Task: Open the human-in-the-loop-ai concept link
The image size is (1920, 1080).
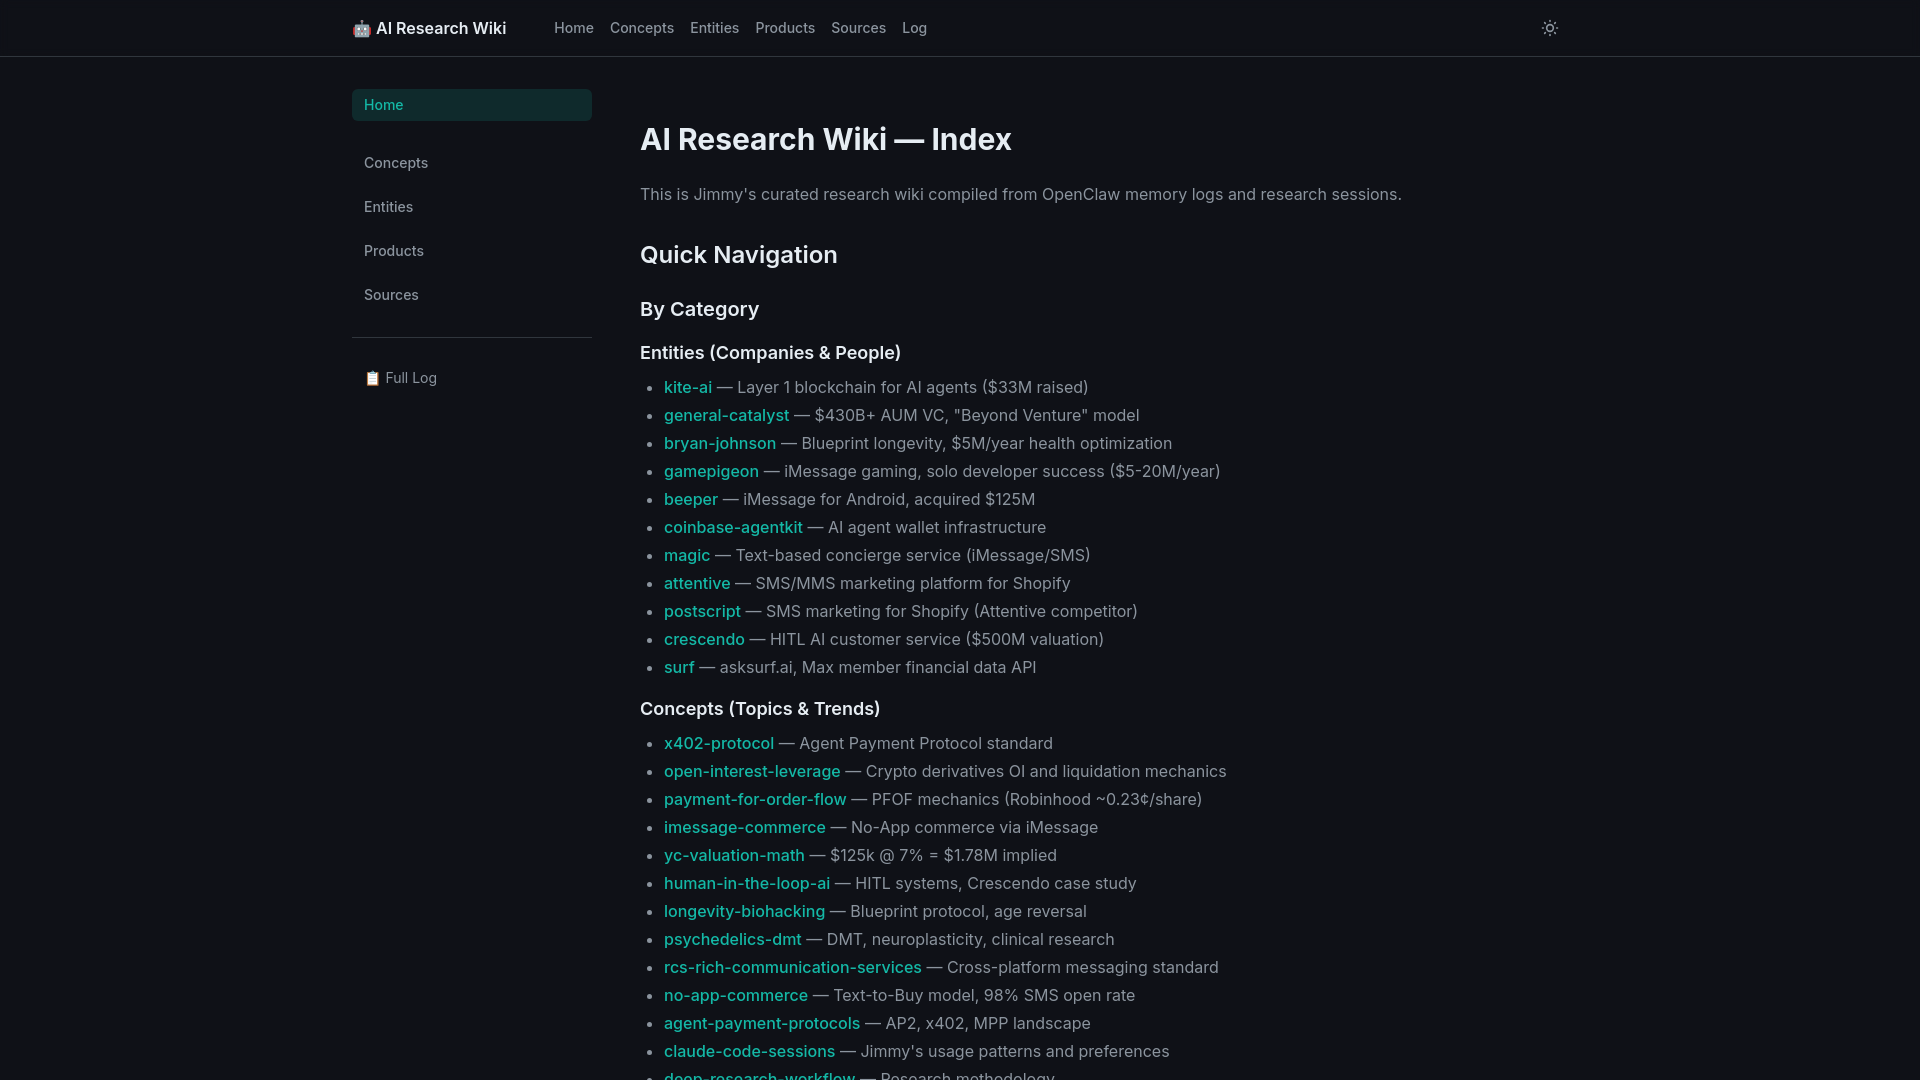Action: pyautogui.click(x=747, y=883)
